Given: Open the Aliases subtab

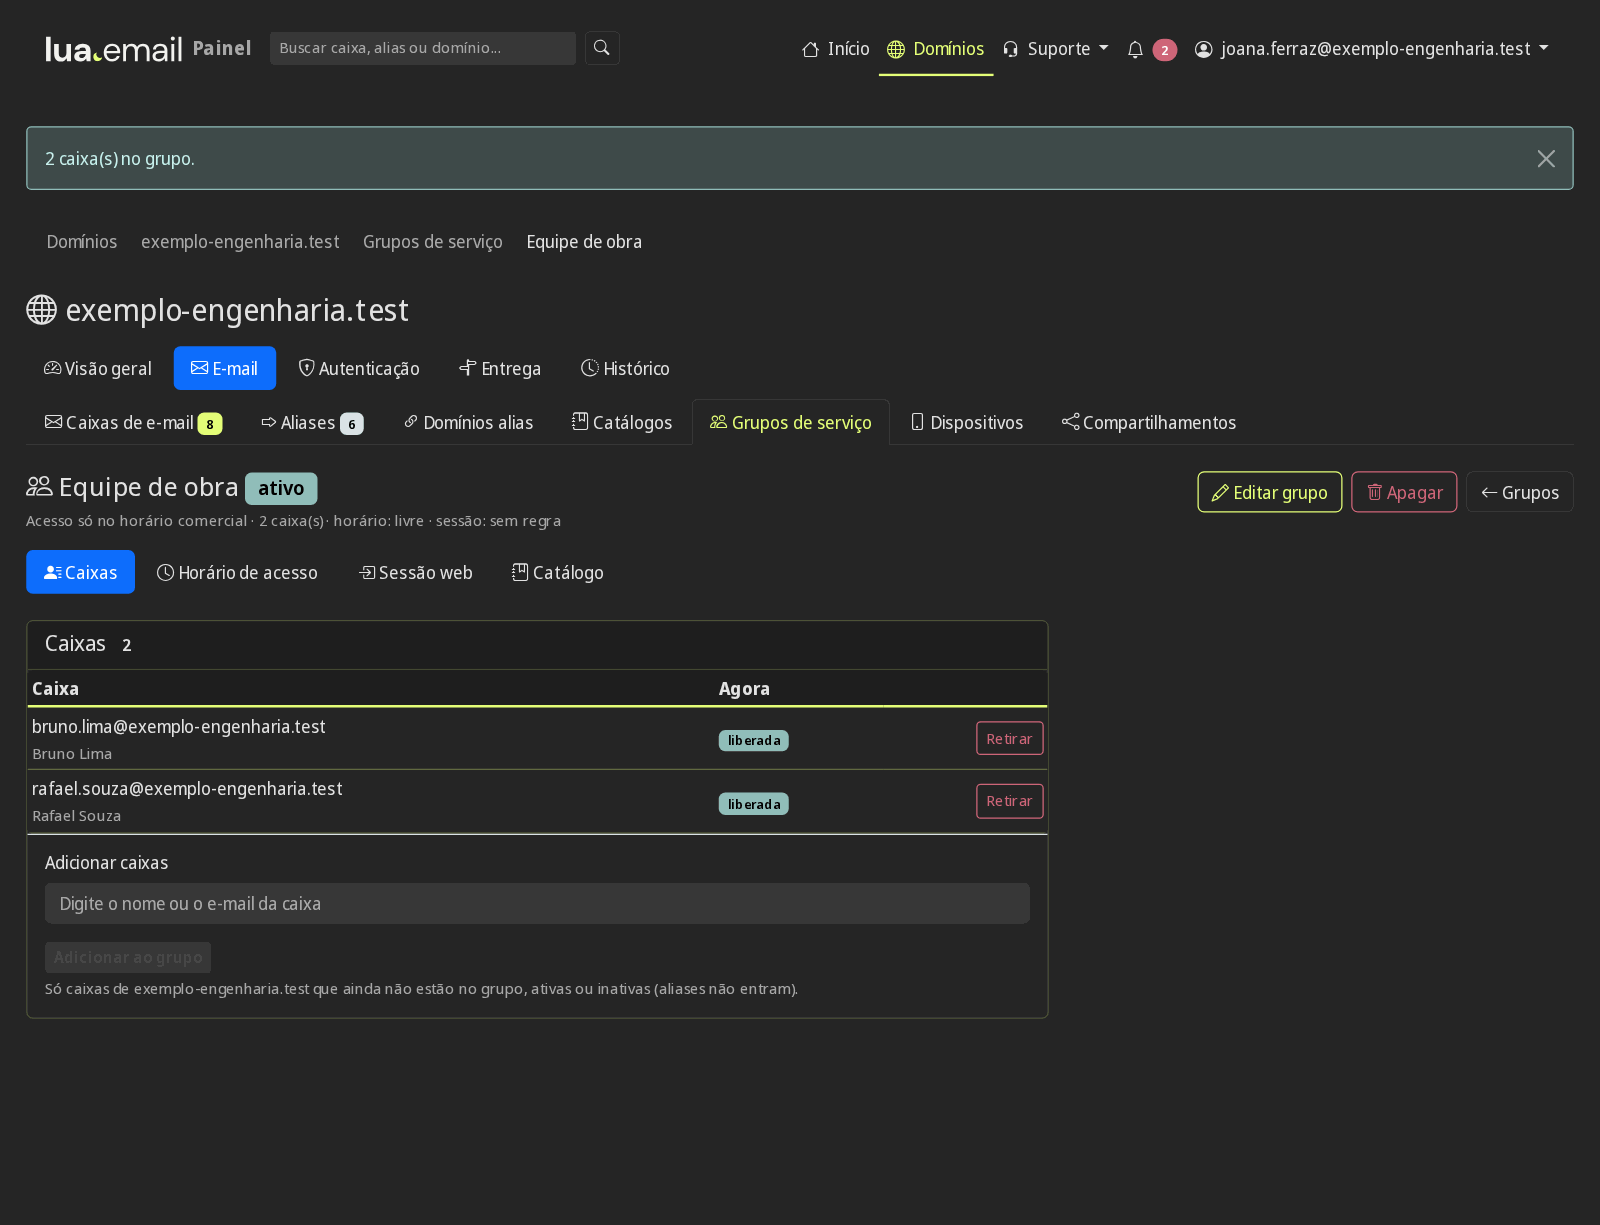Looking at the screenshot, I should [312, 423].
